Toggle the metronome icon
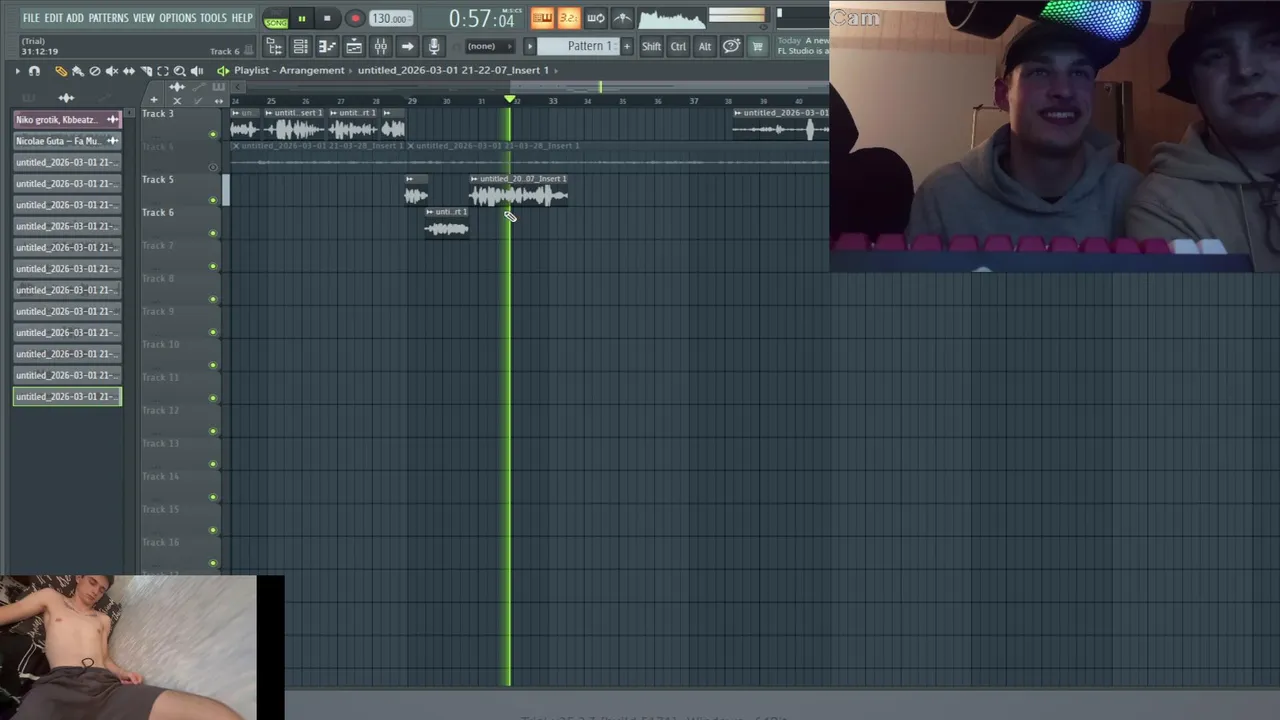1280x720 pixels. point(621,18)
